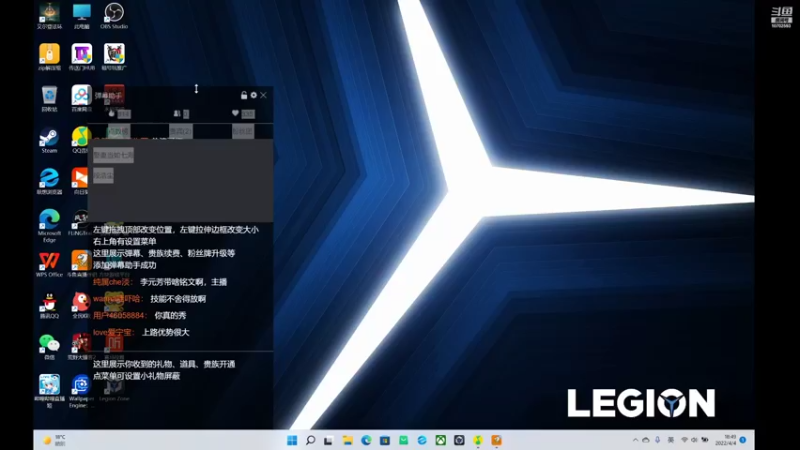Open the Tencent QQ penguin icon
The width and height of the screenshot is (800, 450).
click(x=49, y=305)
